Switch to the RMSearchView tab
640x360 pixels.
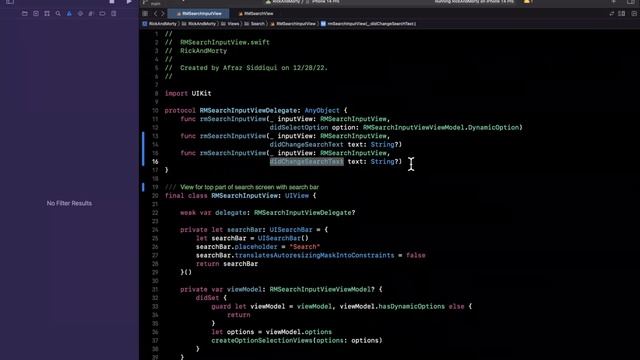pos(256,13)
